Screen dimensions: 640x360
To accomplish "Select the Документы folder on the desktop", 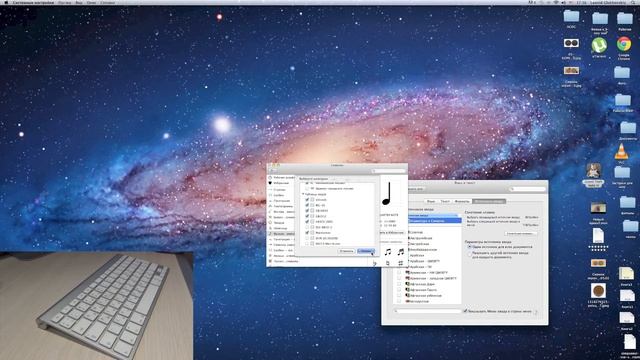I will click(x=628, y=128).
